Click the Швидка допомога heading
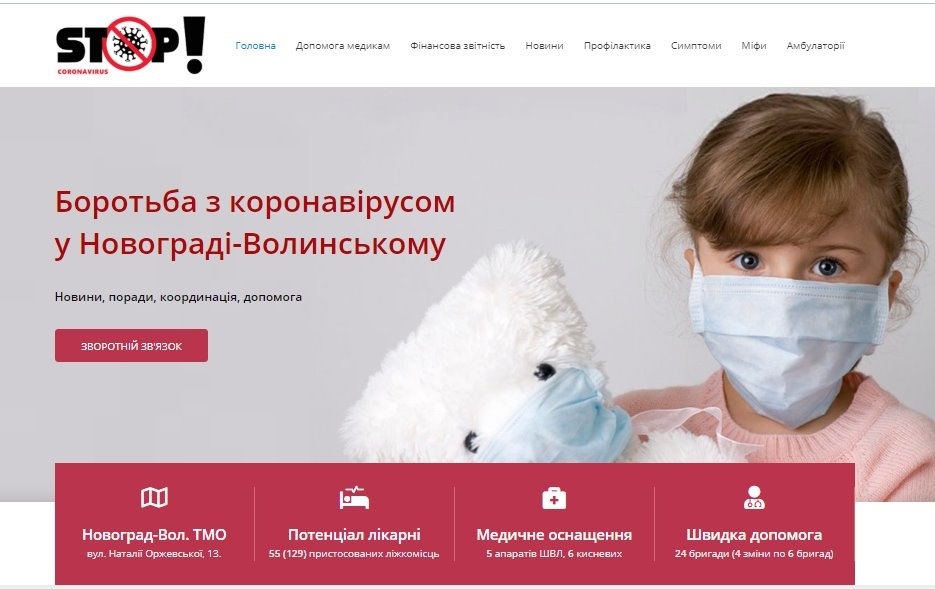 [x=754, y=534]
